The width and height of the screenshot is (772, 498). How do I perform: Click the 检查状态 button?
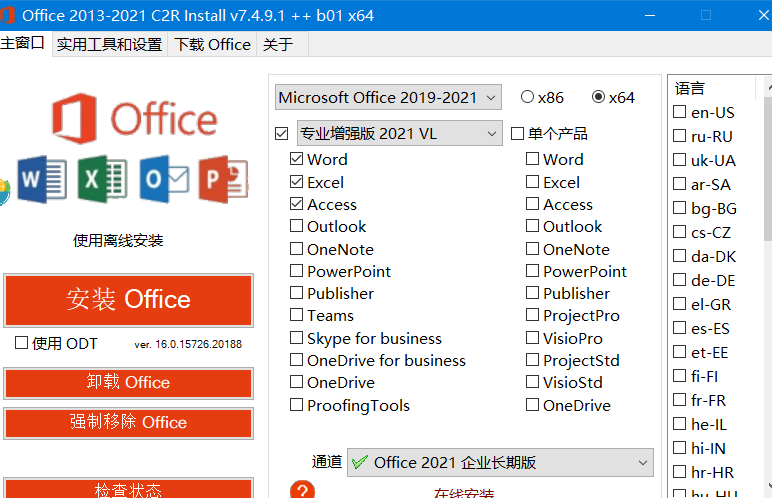point(129,489)
